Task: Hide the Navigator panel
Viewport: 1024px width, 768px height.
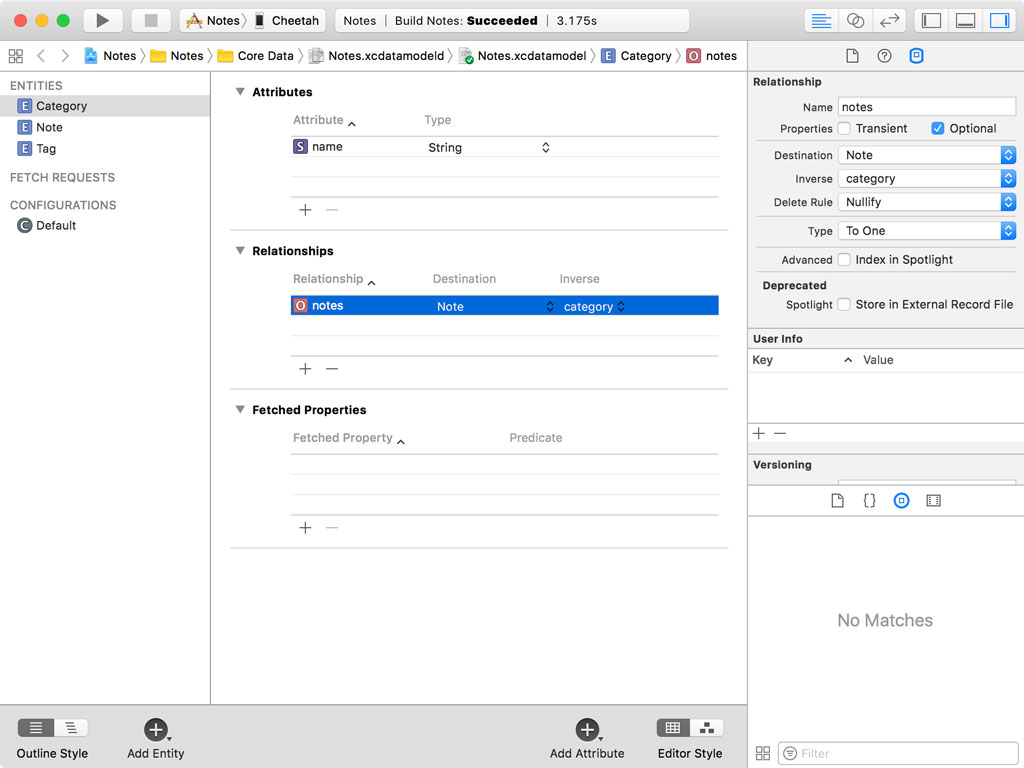Action: [931, 20]
